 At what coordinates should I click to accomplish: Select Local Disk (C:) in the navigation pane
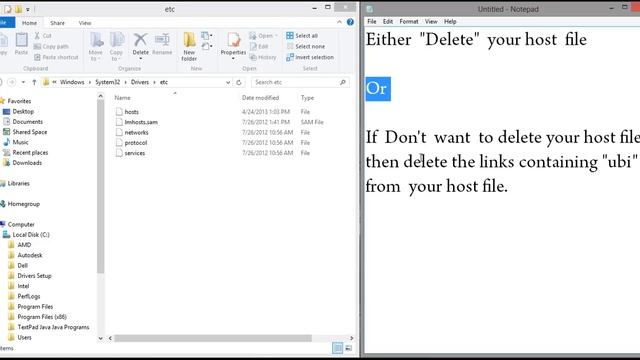pos(31,234)
